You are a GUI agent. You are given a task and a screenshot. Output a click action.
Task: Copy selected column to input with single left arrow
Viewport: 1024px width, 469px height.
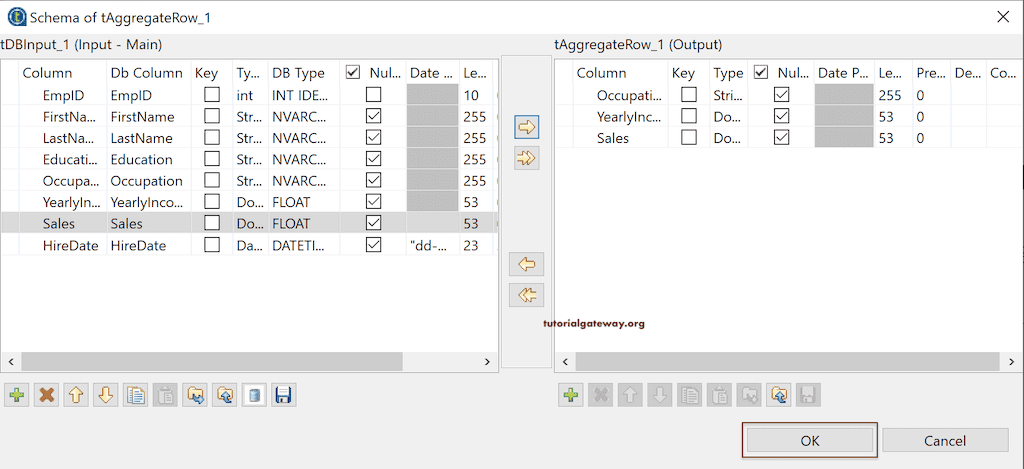(x=526, y=265)
